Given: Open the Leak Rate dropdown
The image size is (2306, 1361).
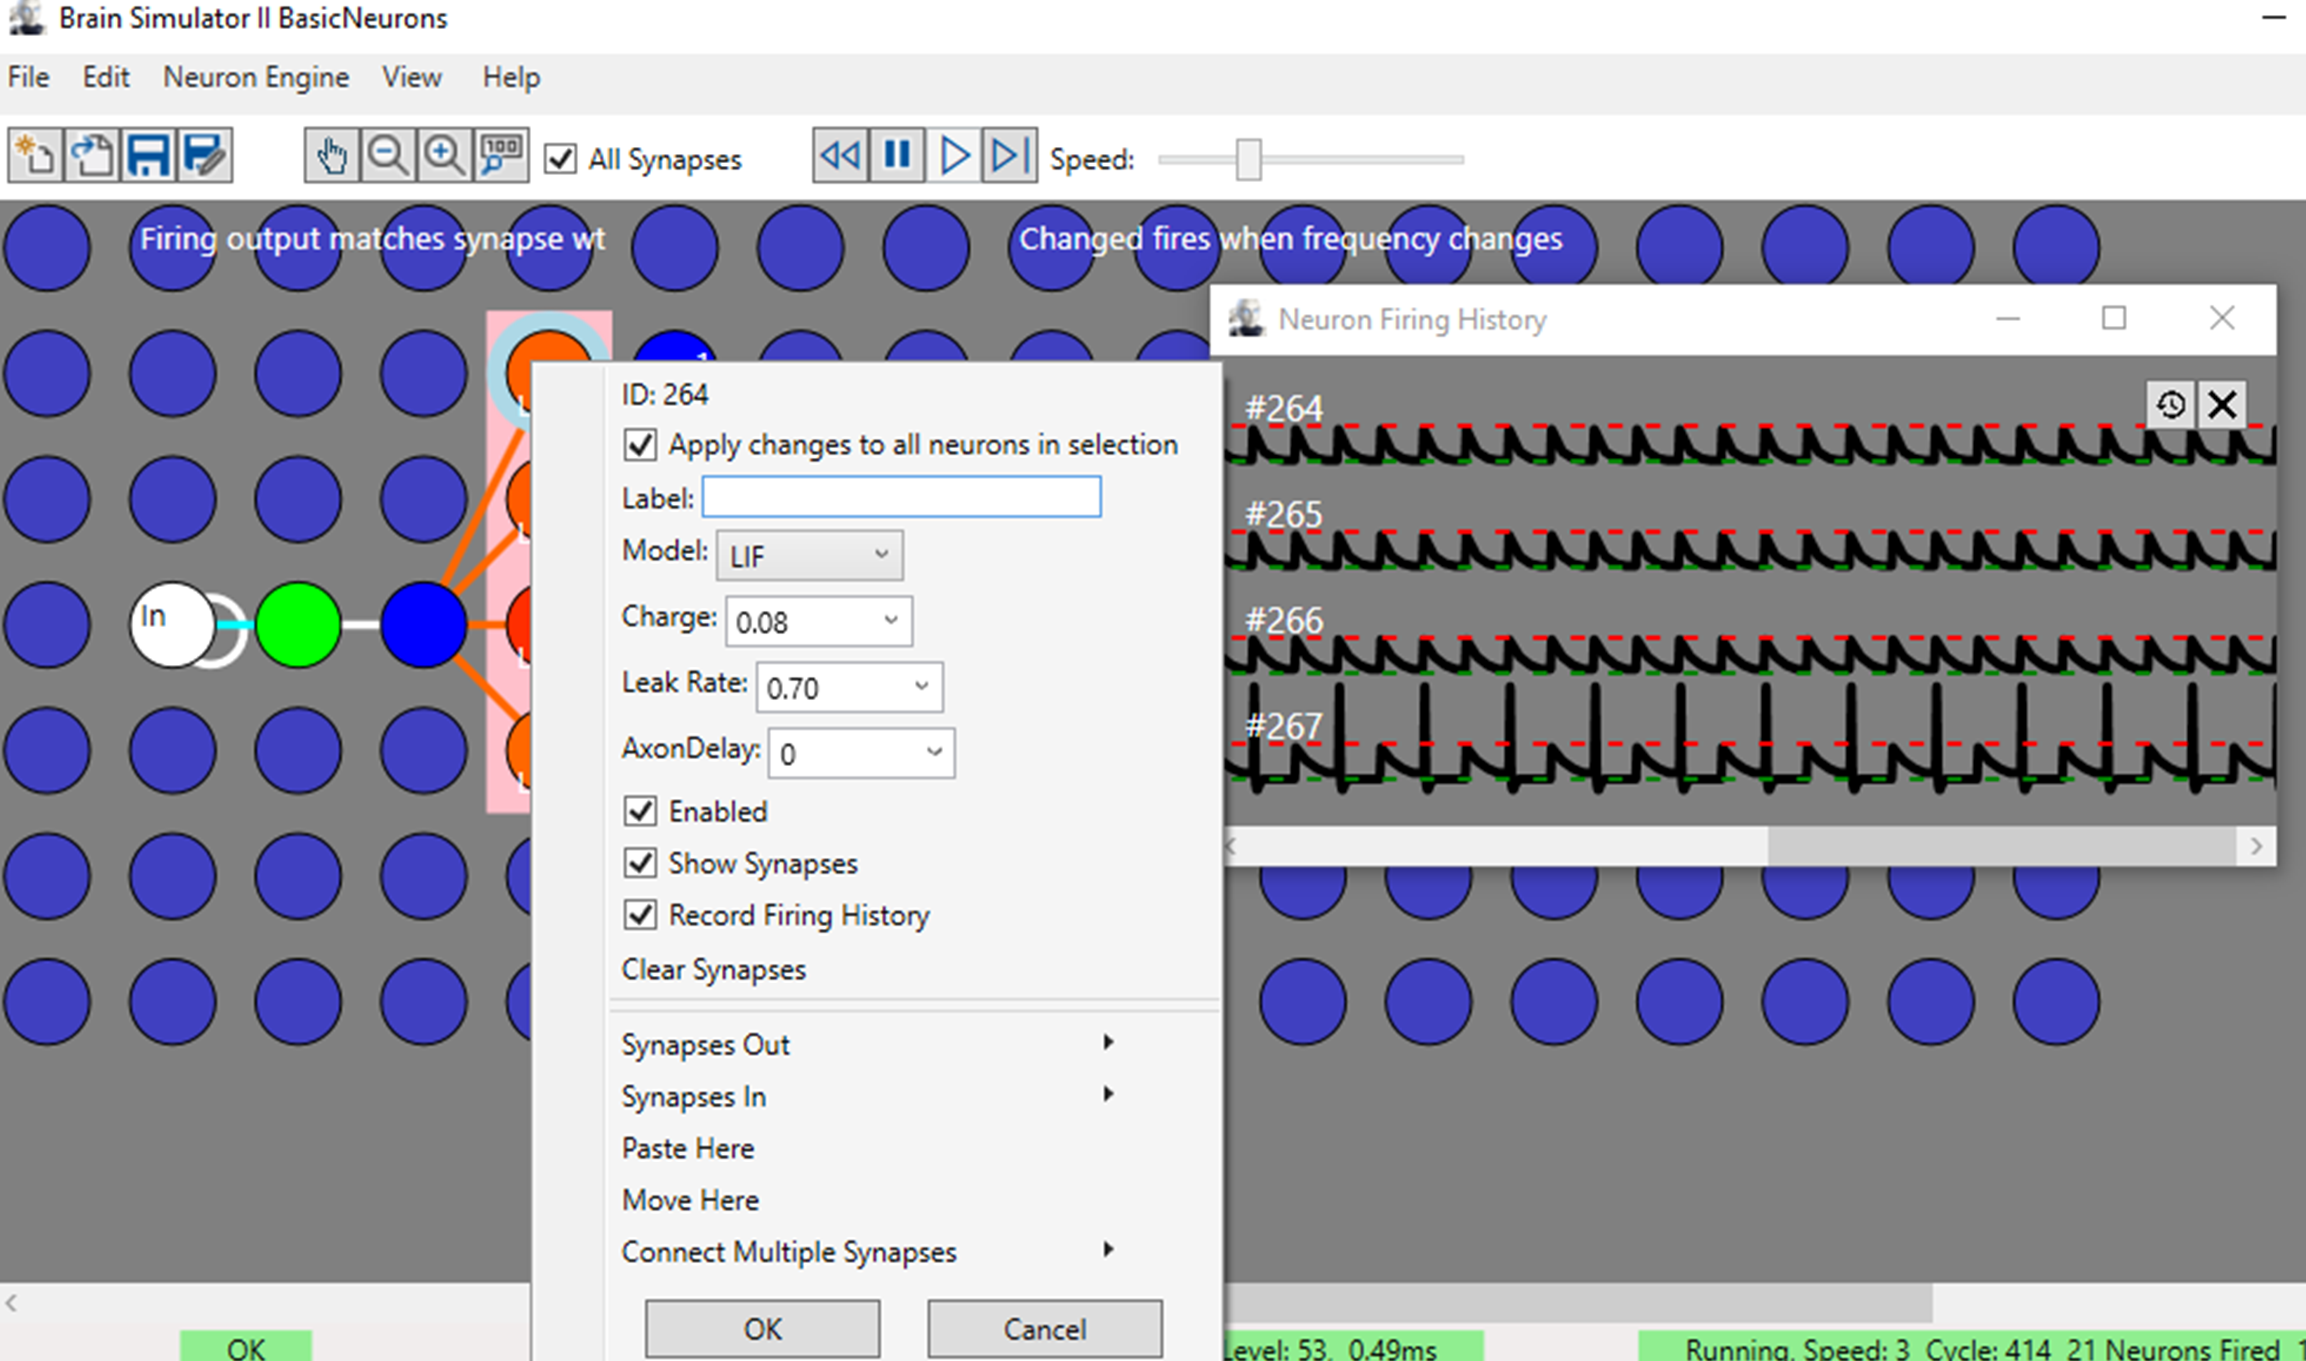Looking at the screenshot, I should click(849, 687).
